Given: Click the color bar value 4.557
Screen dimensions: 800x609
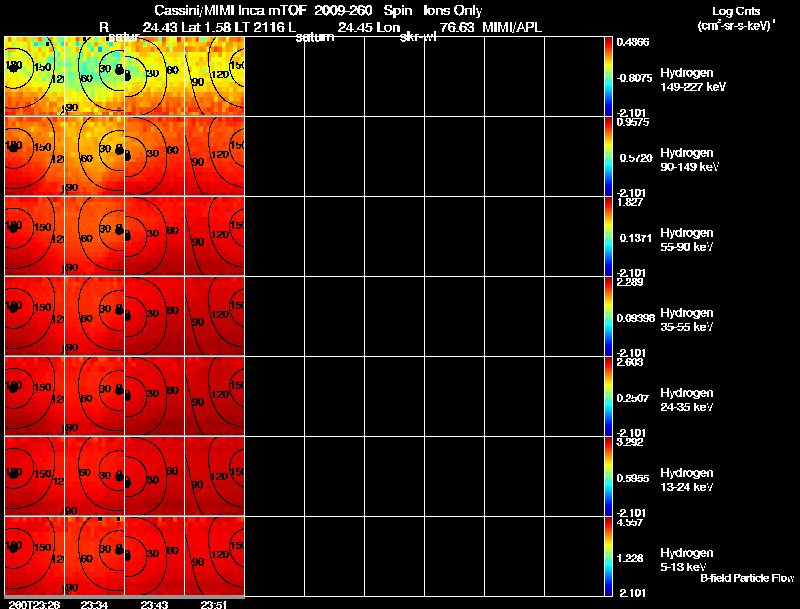Looking at the screenshot, I should click(630, 522).
